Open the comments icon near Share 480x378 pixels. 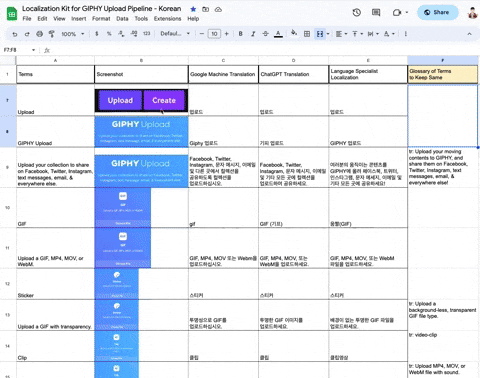point(376,13)
